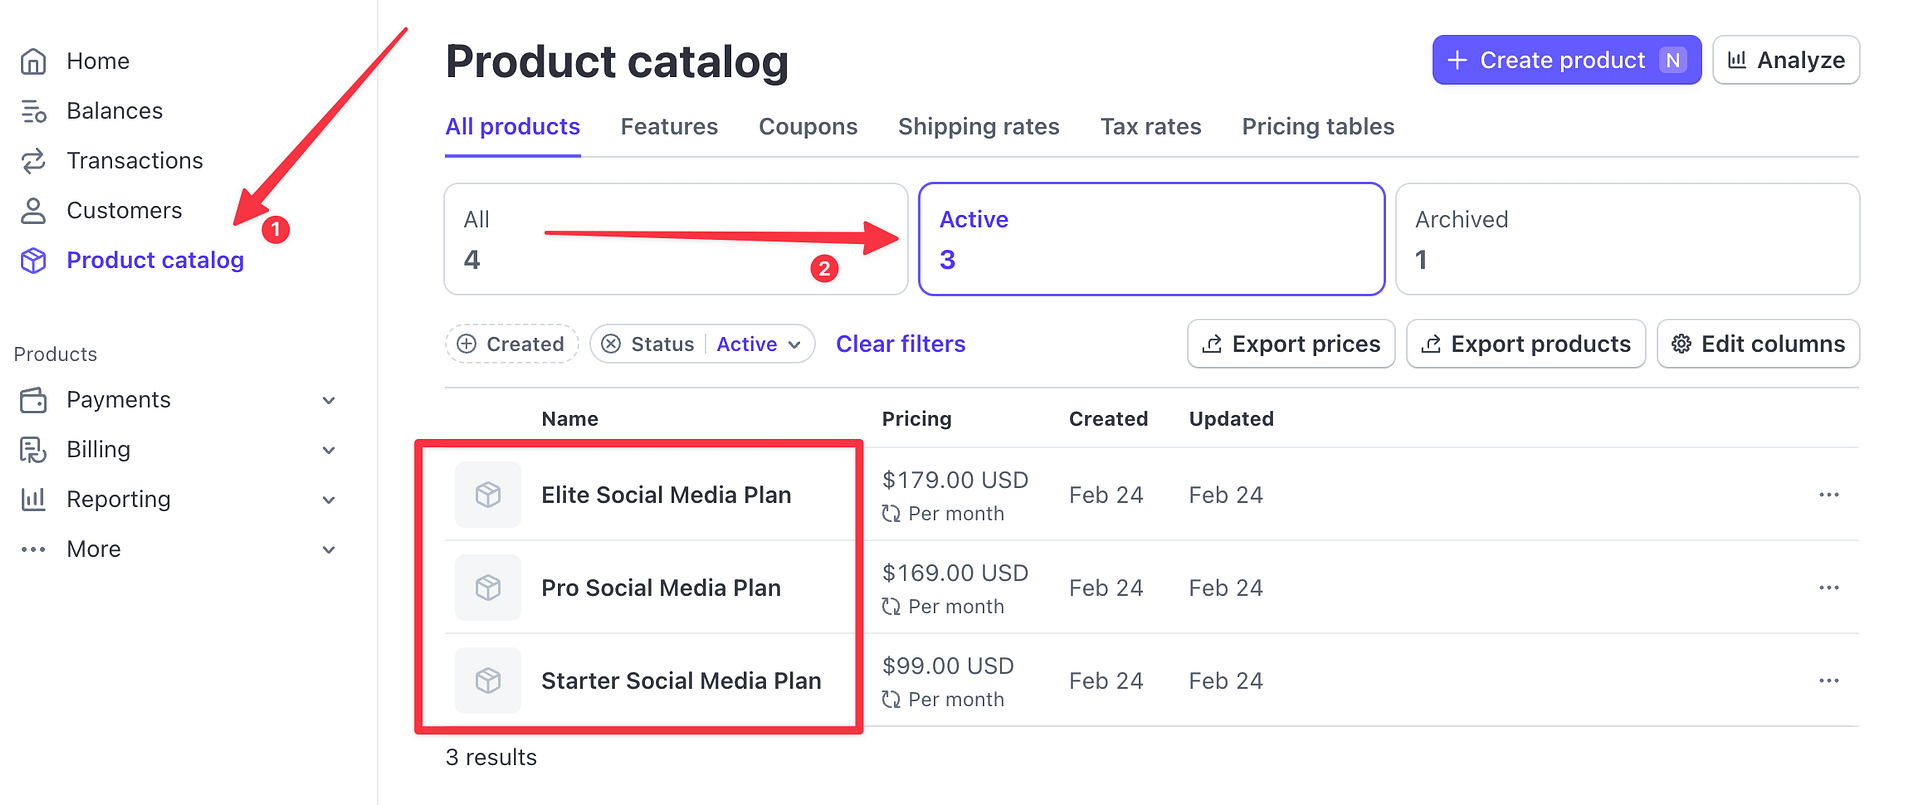Click the Payments wallet icon

tap(34, 400)
